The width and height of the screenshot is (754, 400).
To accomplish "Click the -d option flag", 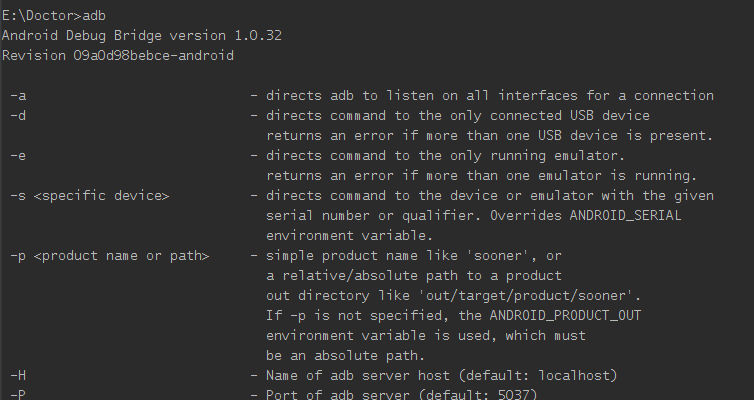I will pos(18,116).
